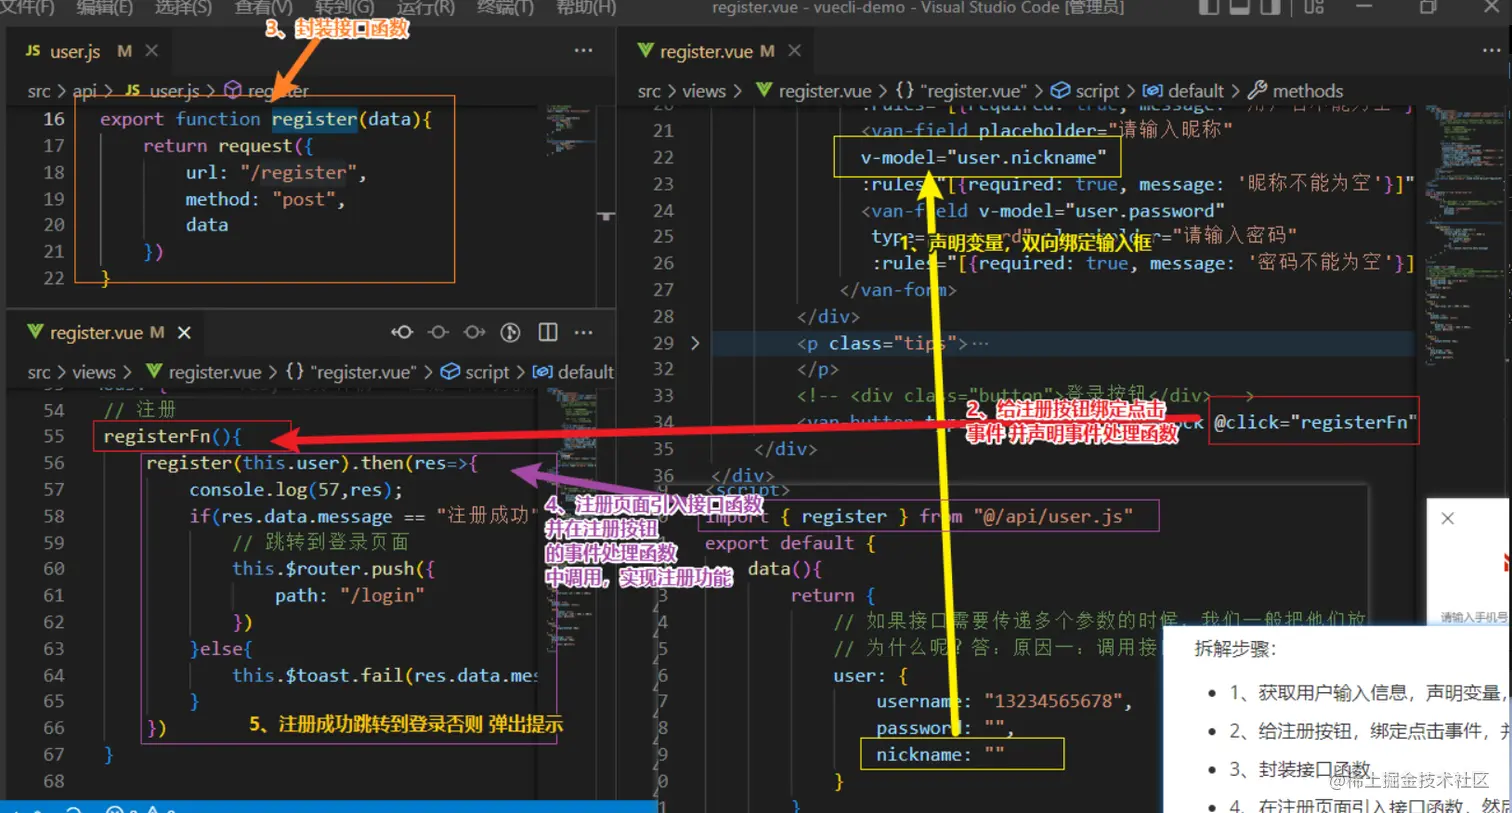
Task: Click the JS icon on user.js tab
Action: (33, 50)
